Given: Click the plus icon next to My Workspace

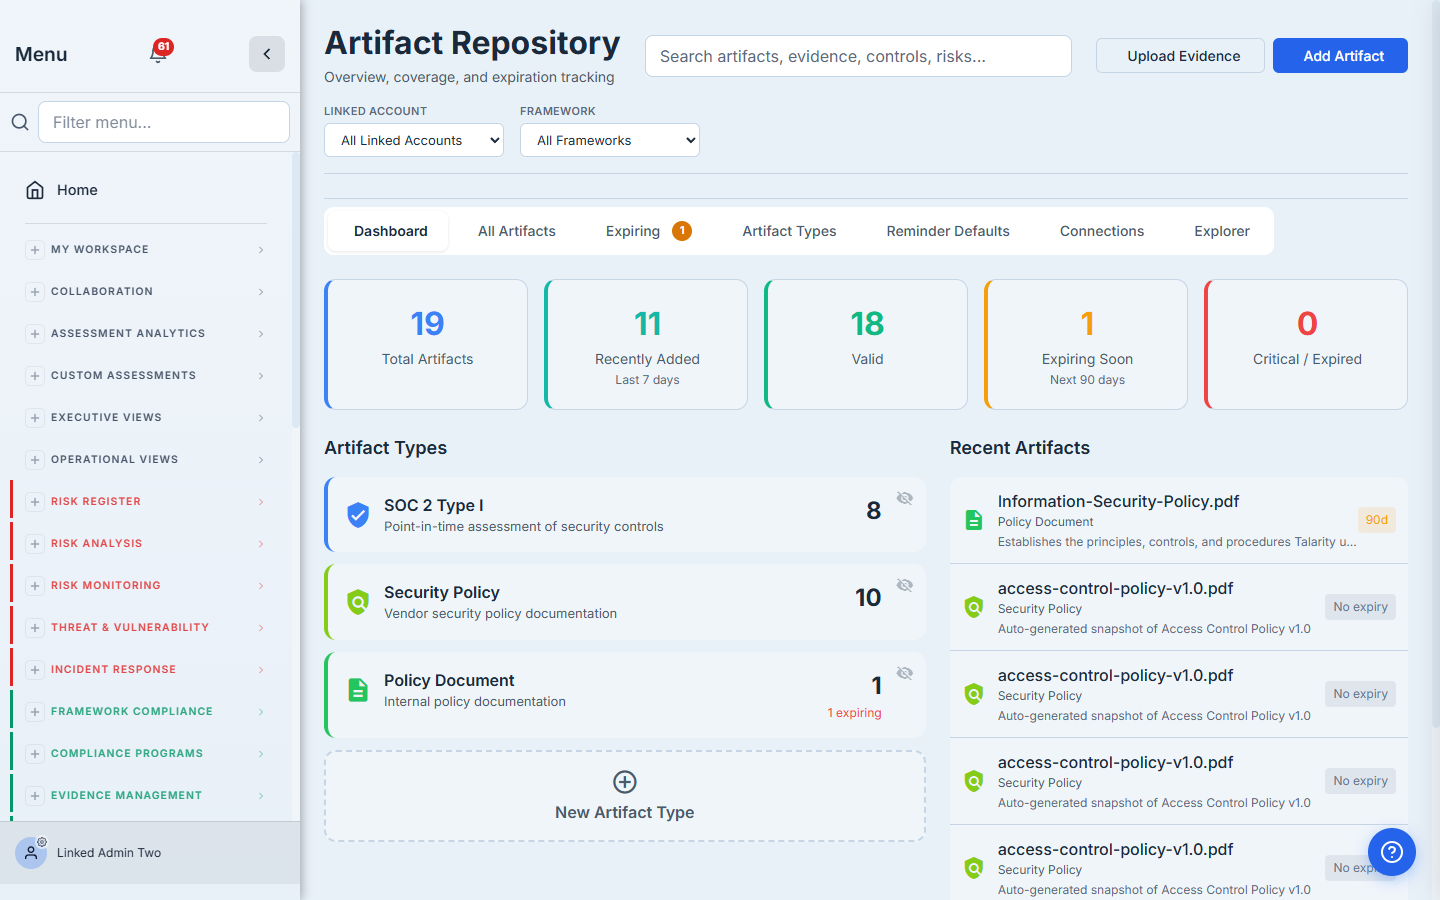Looking at the screenshot, I should tap(35, 250).
